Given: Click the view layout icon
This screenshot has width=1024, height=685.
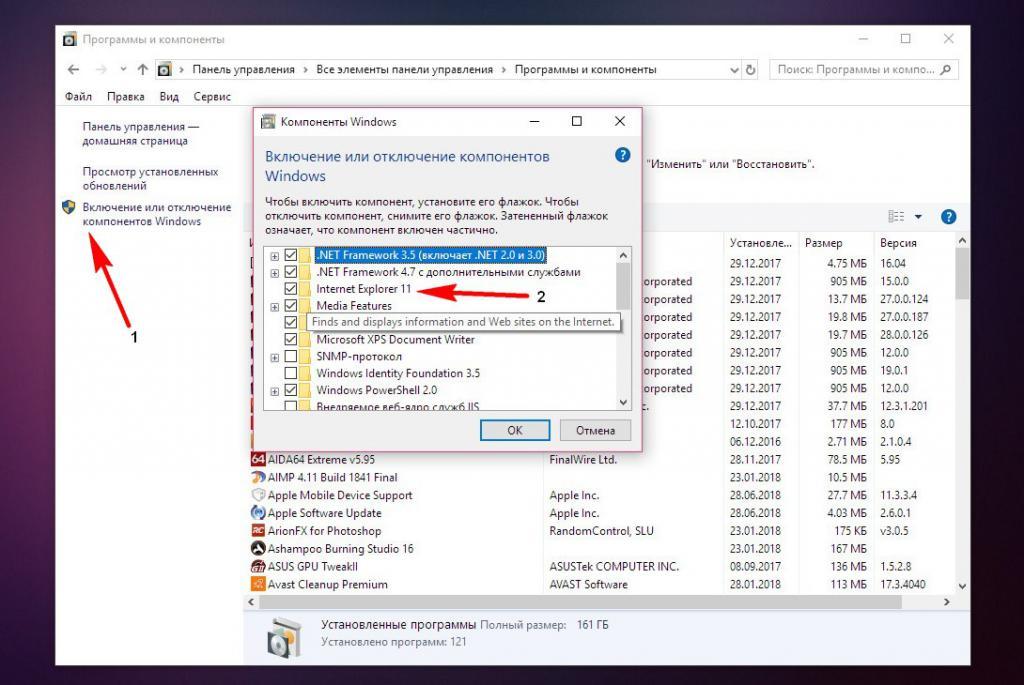Looking at the screenshot, I should coord(896,217).
